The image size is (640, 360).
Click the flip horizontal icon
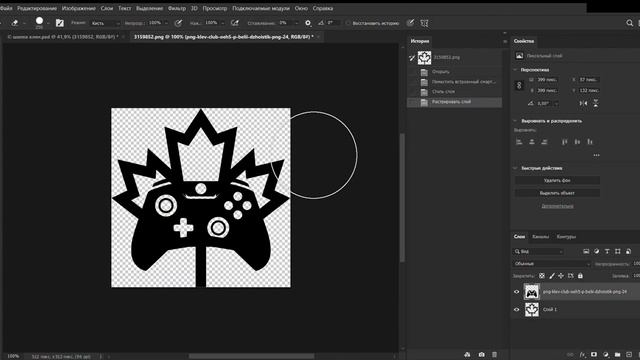[x=583, y=104]
